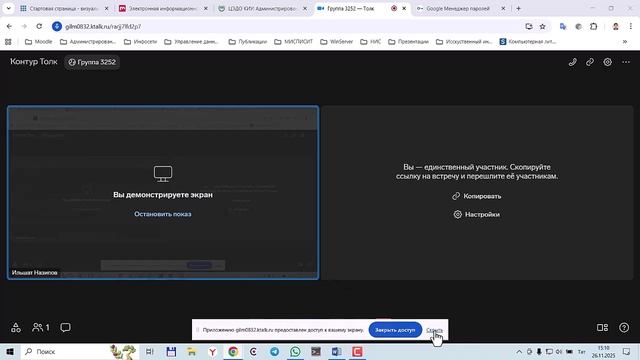Viewport: 640px width, 360px height.
Task: Open the Публикации bookmark folder
Action: coord(248,42)
